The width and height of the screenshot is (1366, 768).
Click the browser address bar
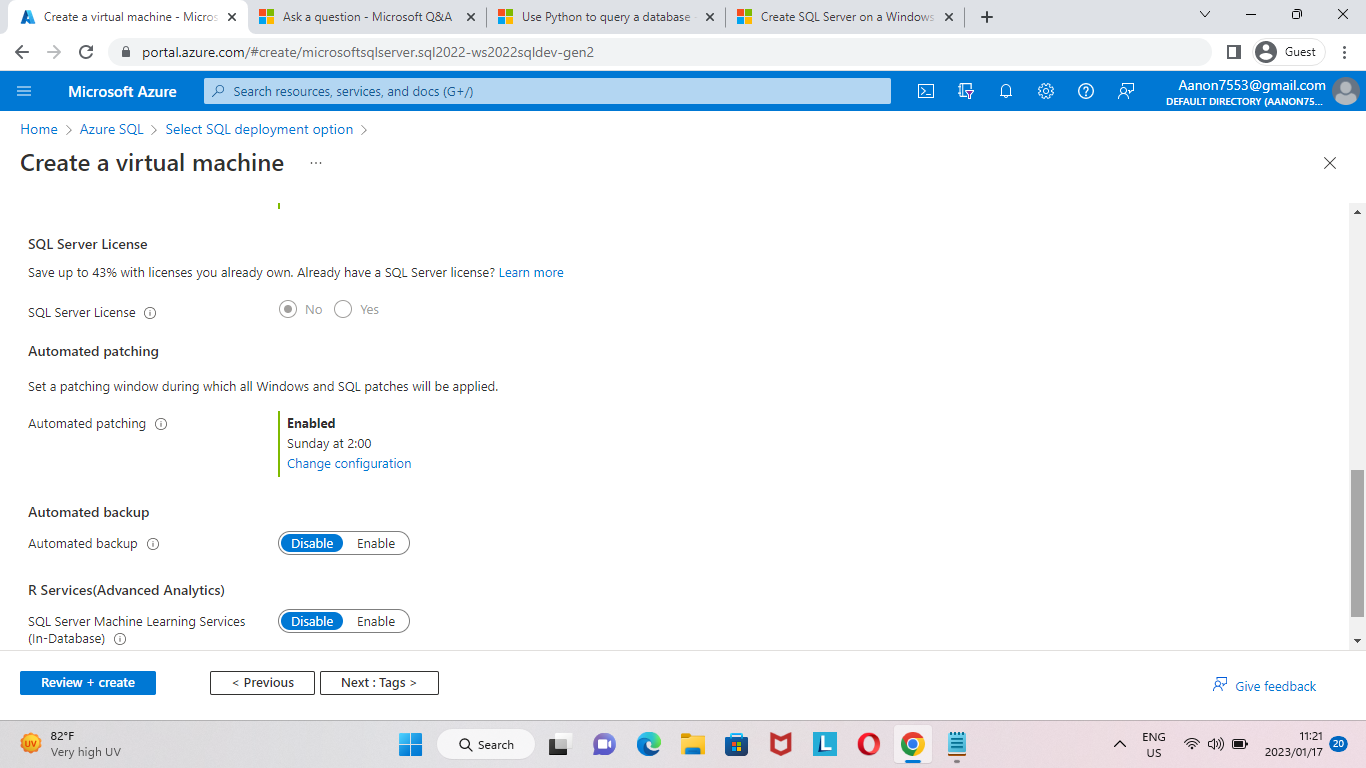[660, 52]
